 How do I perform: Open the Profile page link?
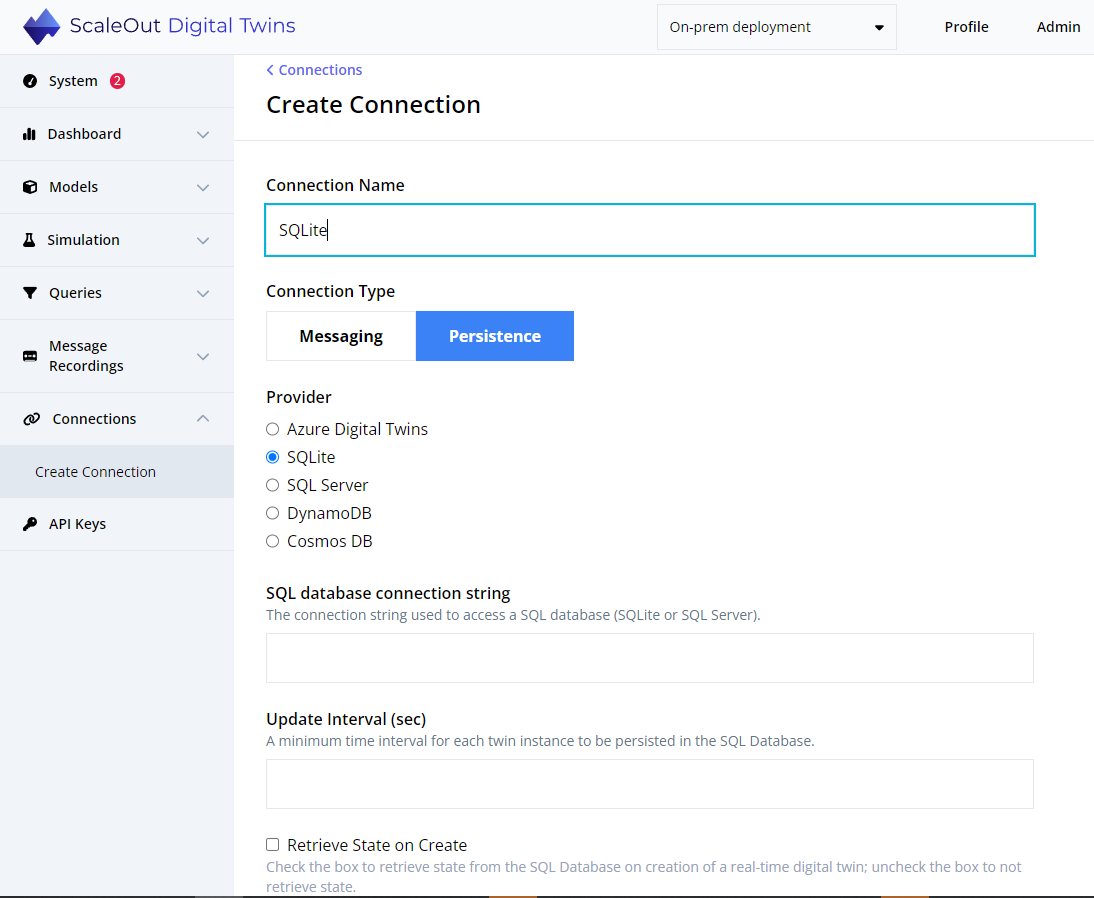point(966,27)
